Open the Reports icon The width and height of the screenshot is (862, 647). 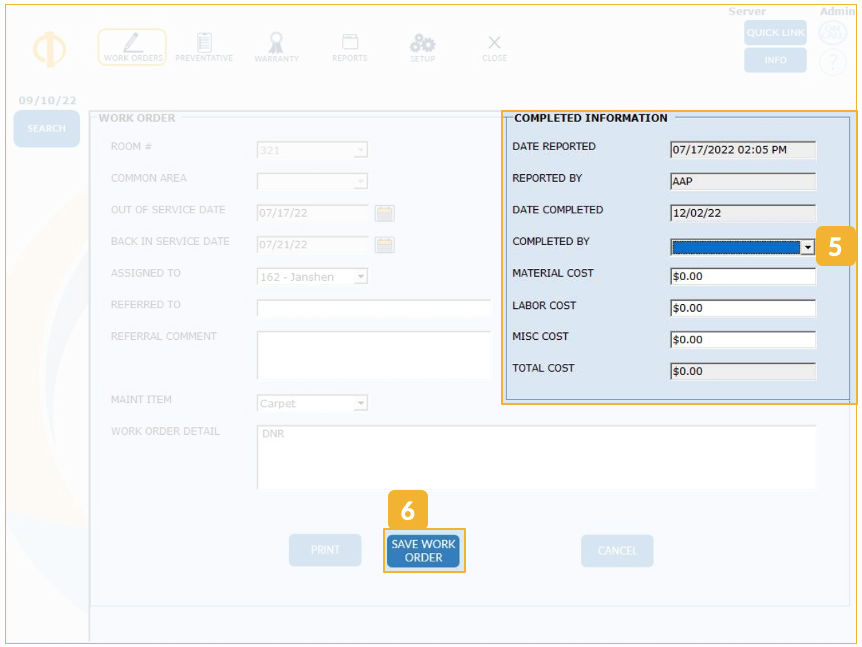350,47
